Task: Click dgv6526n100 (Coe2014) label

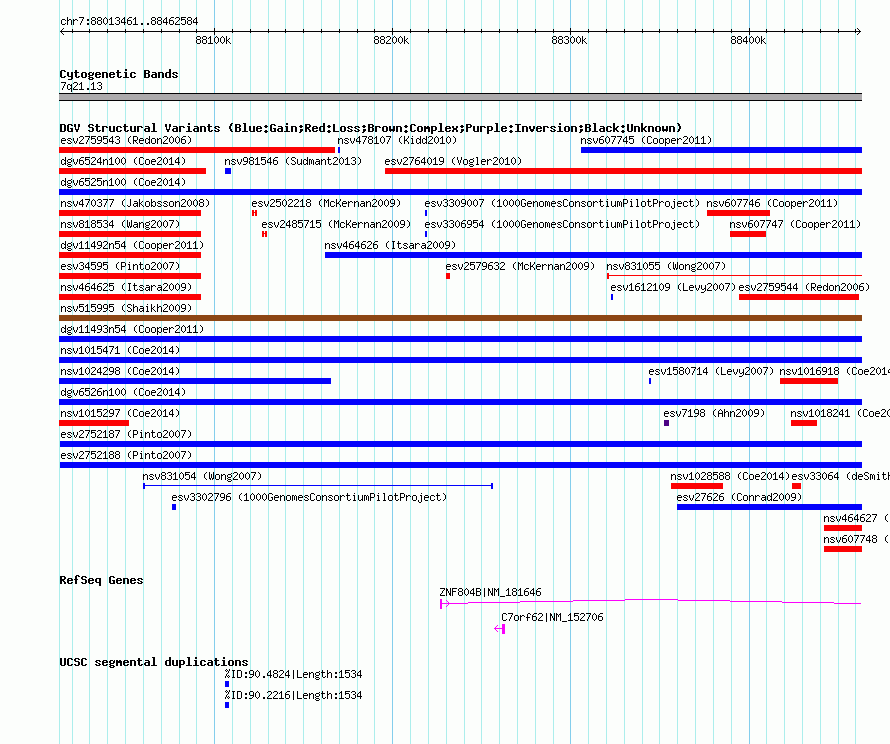Action: click(123, 392)
